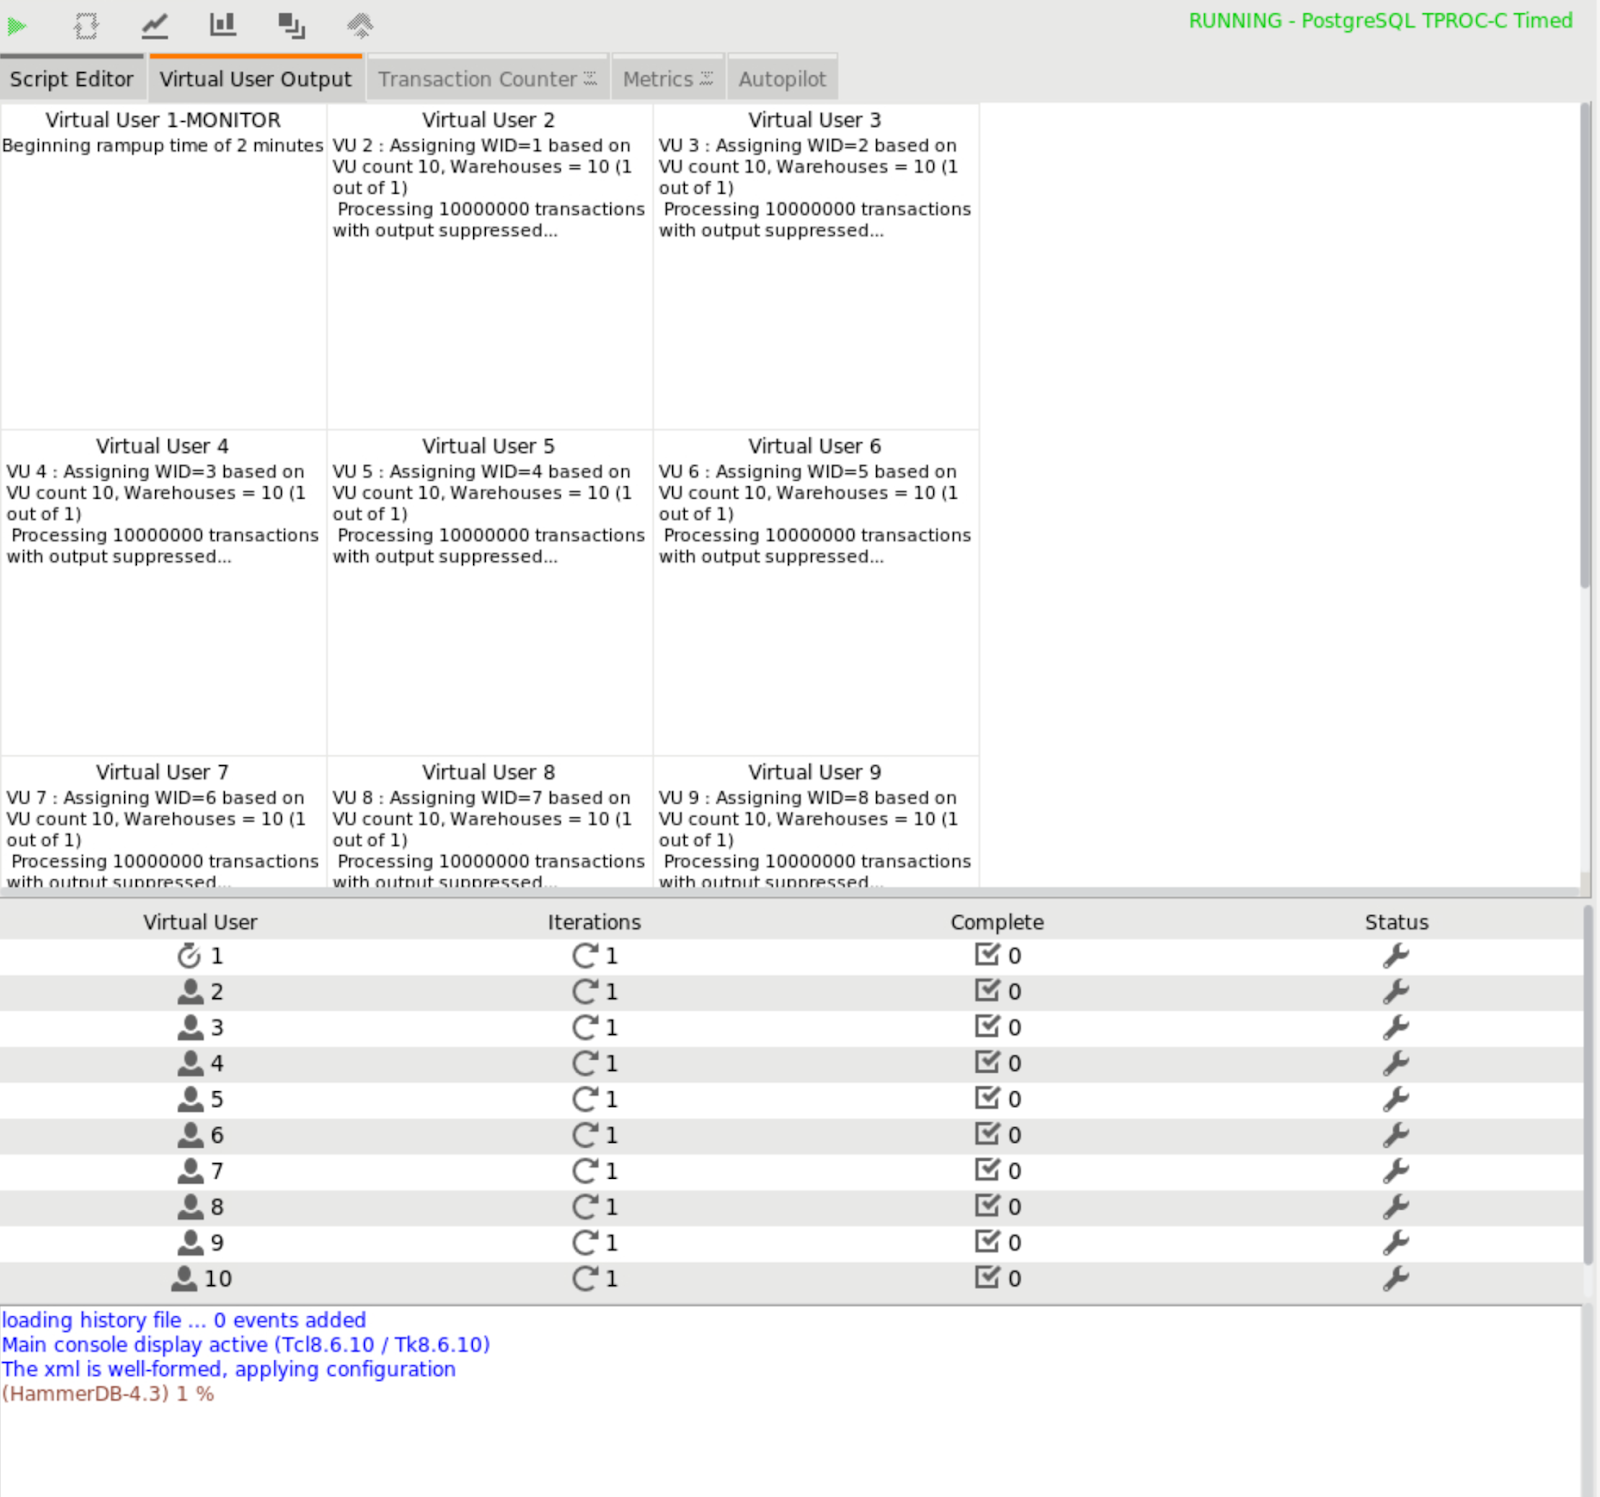Viewport: 1600px width, 1497px height.
Task: Click the HammerDB-4.3 console prompt line
Action: (108, 1393)
